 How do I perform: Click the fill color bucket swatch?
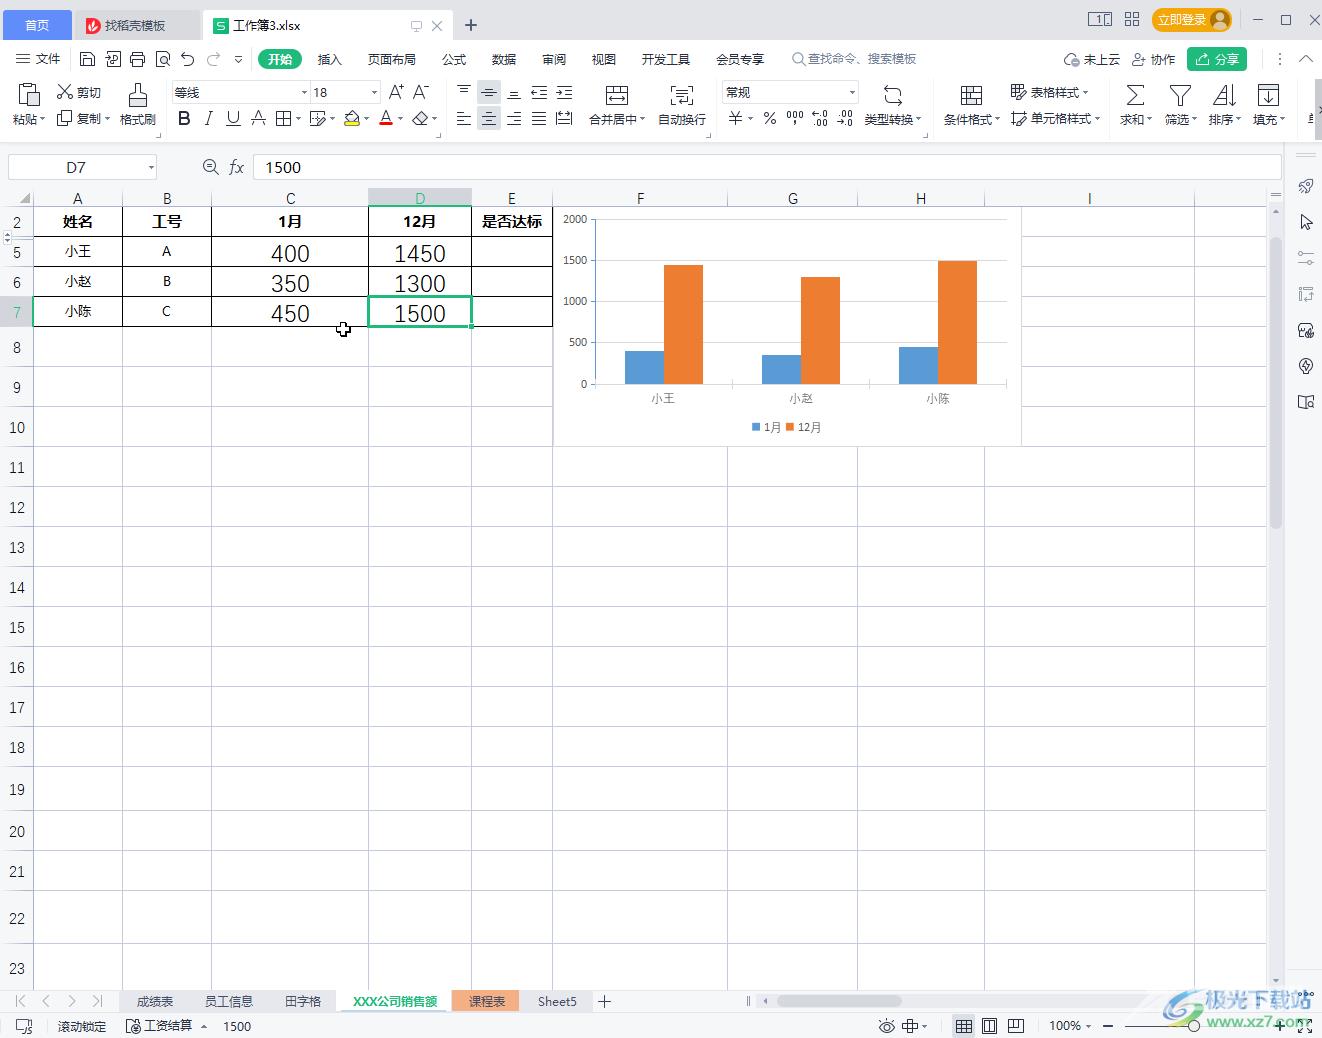(x=351, y=119)
